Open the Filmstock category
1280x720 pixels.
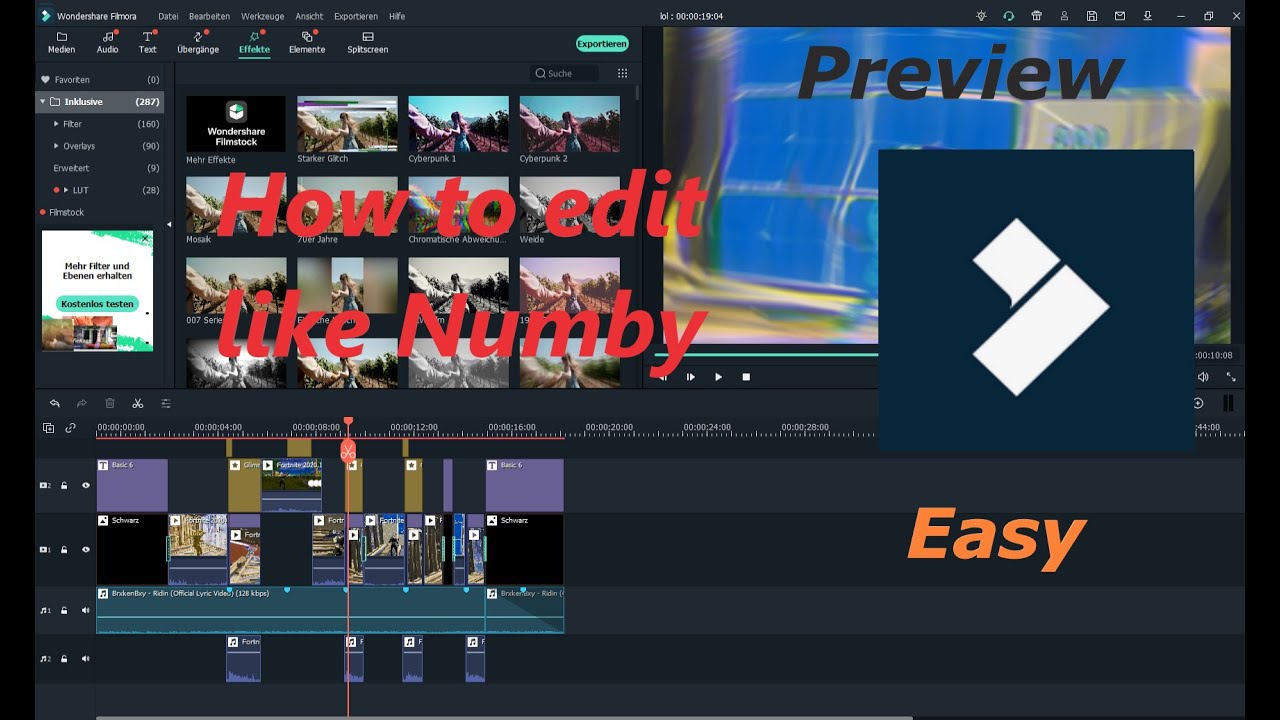click(67, 212)
